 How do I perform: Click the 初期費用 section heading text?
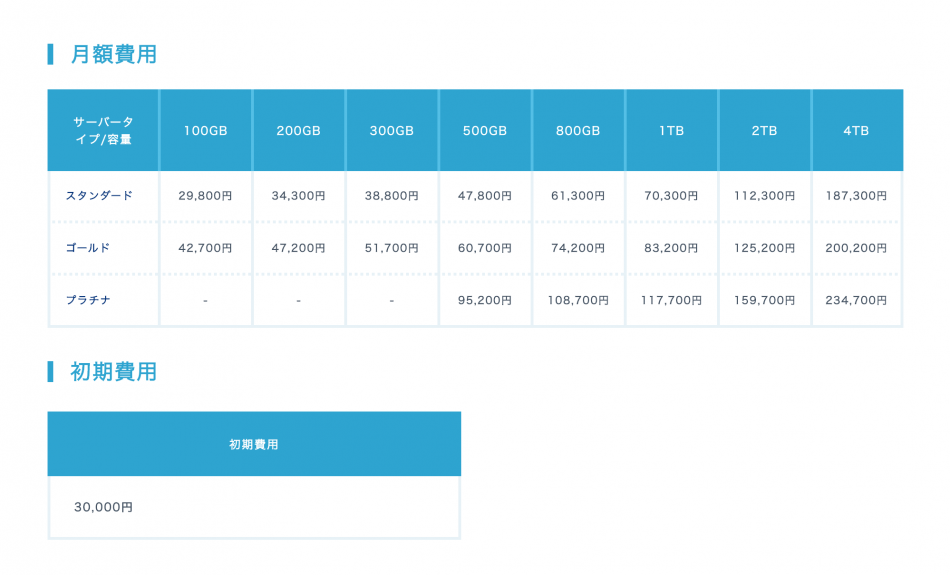click(113, 372)
